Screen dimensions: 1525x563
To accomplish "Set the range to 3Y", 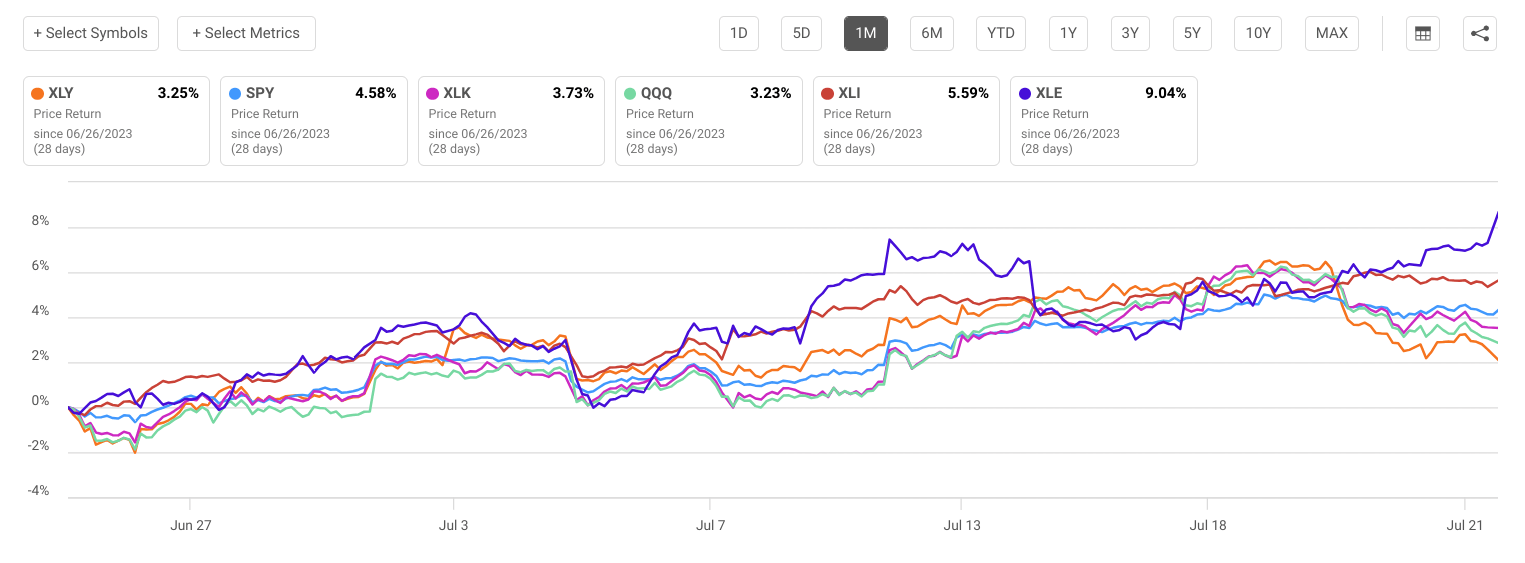I will tap(1130, 33).
